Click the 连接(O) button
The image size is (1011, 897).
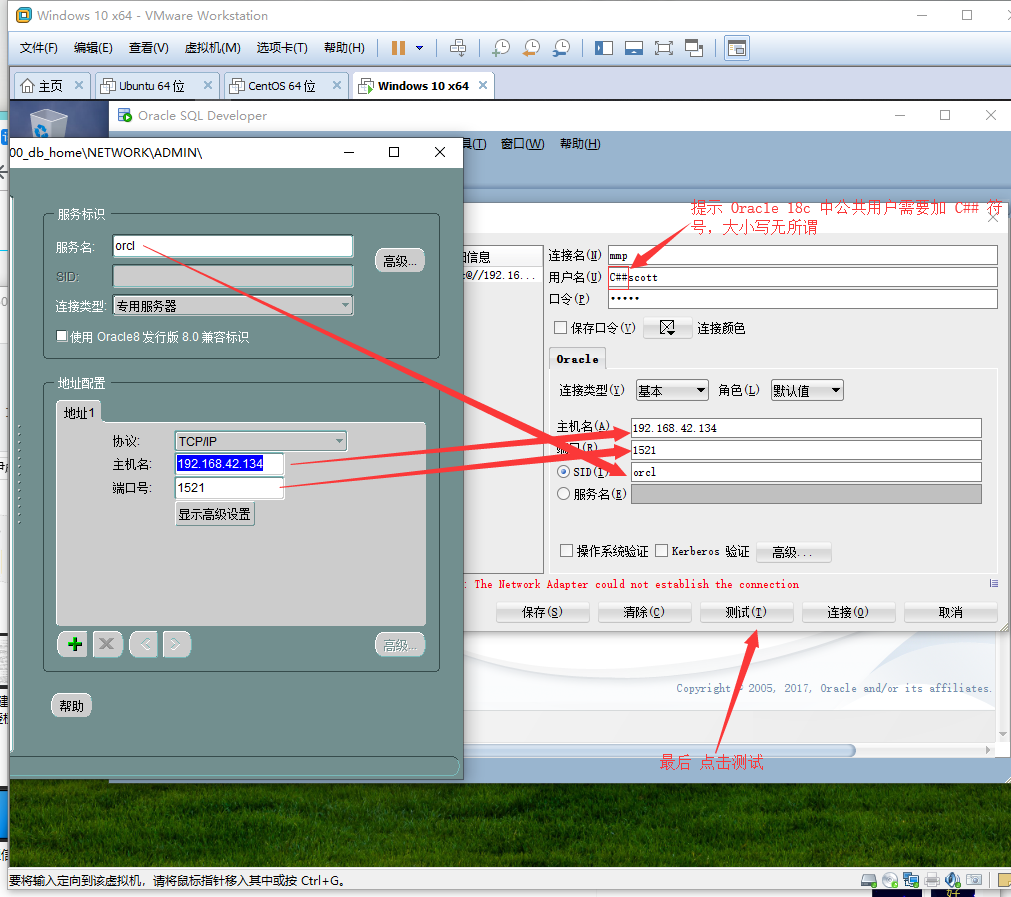click(848, 612)
